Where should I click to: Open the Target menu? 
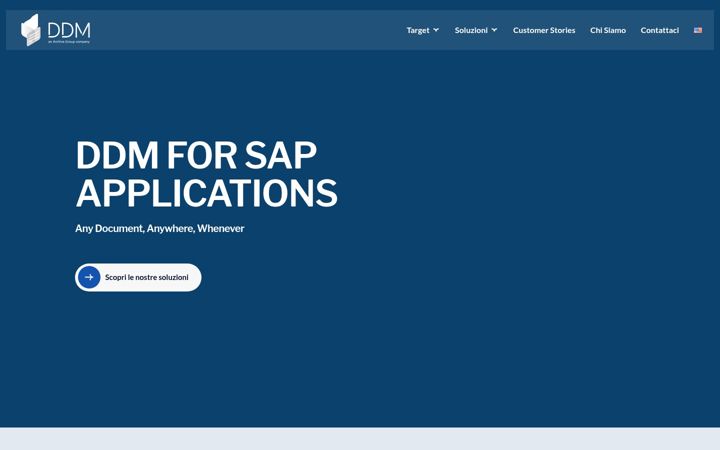418,30
